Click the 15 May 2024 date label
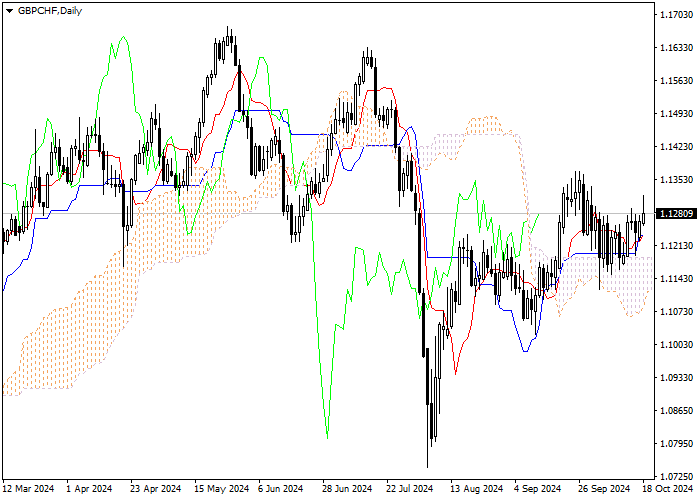This screenshot has height=500, width=700. pos(221,489)
